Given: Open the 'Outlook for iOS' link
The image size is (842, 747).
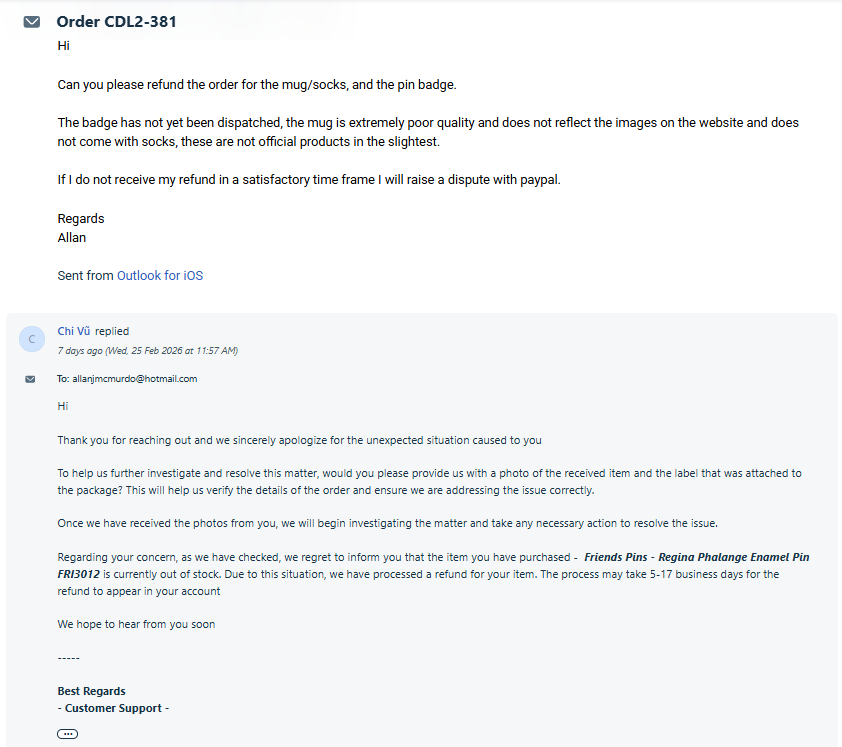Looking at the screenshot, I should tap(160, 275).
